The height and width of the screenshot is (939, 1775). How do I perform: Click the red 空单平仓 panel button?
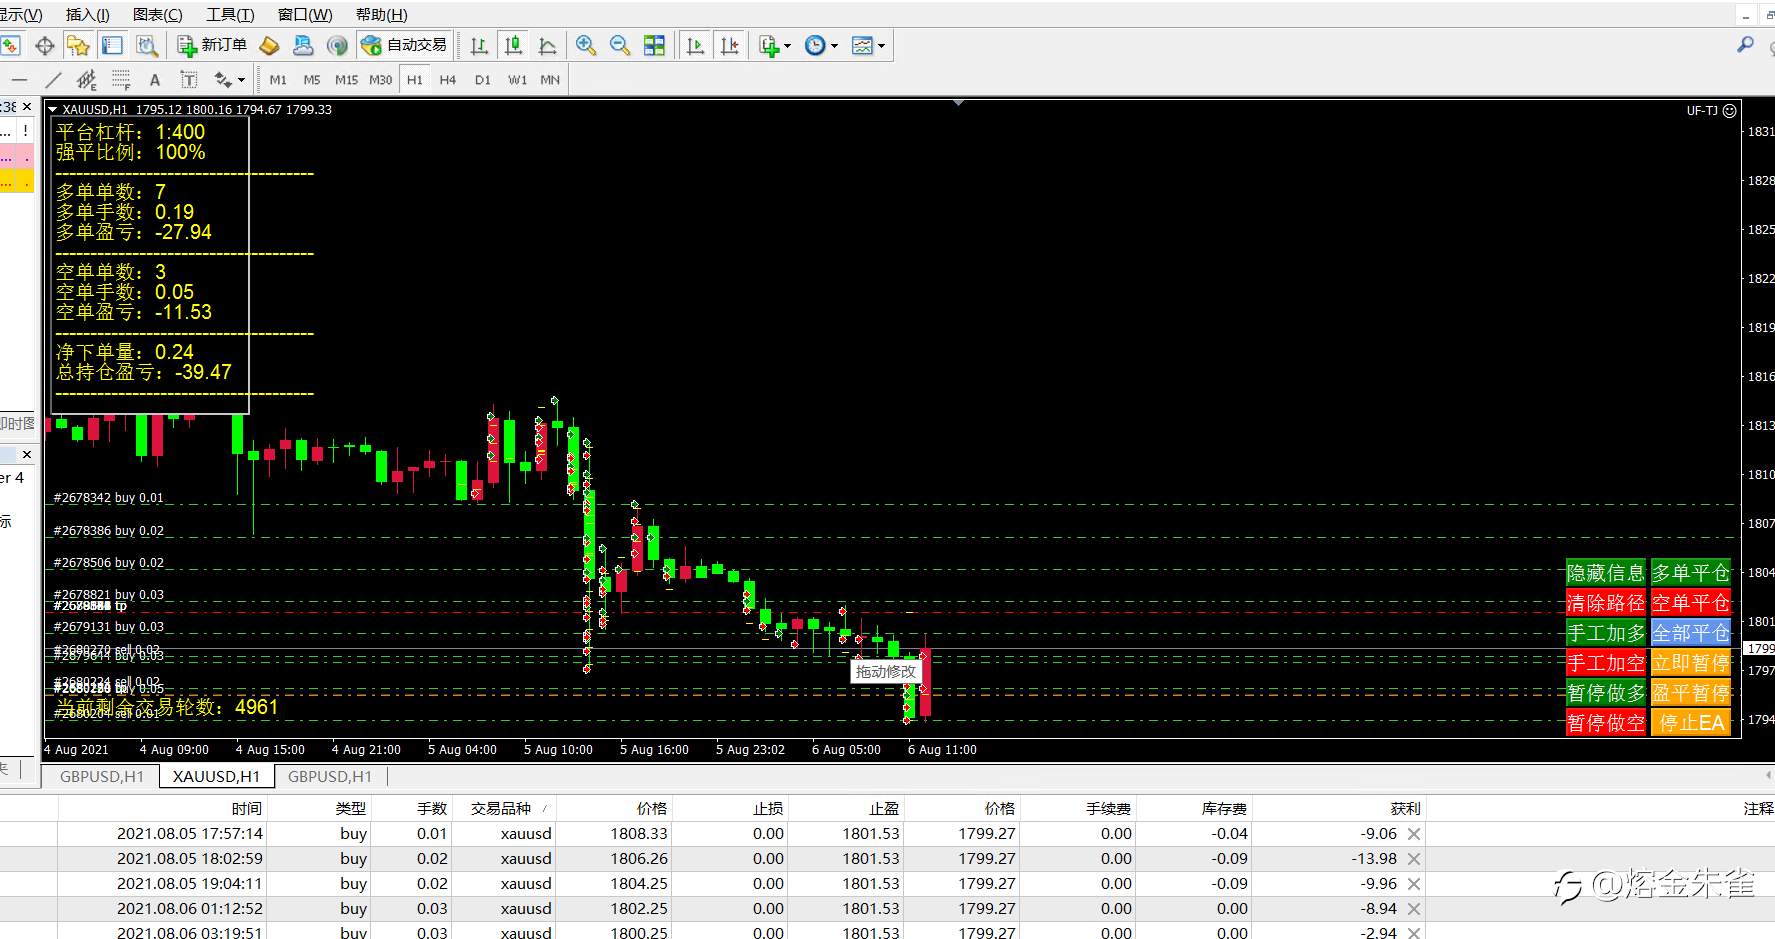click(x=1690, y=603)
